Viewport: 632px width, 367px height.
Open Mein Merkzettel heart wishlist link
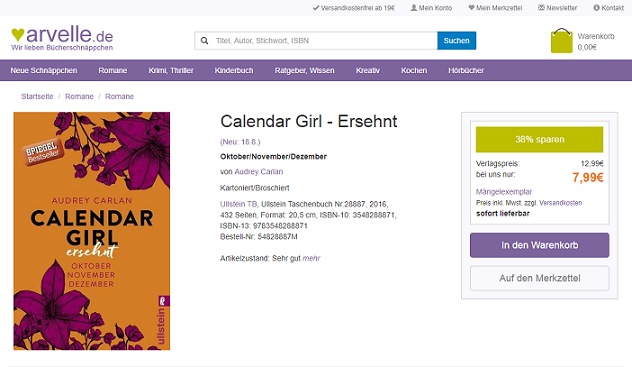(x=495, y=8)
